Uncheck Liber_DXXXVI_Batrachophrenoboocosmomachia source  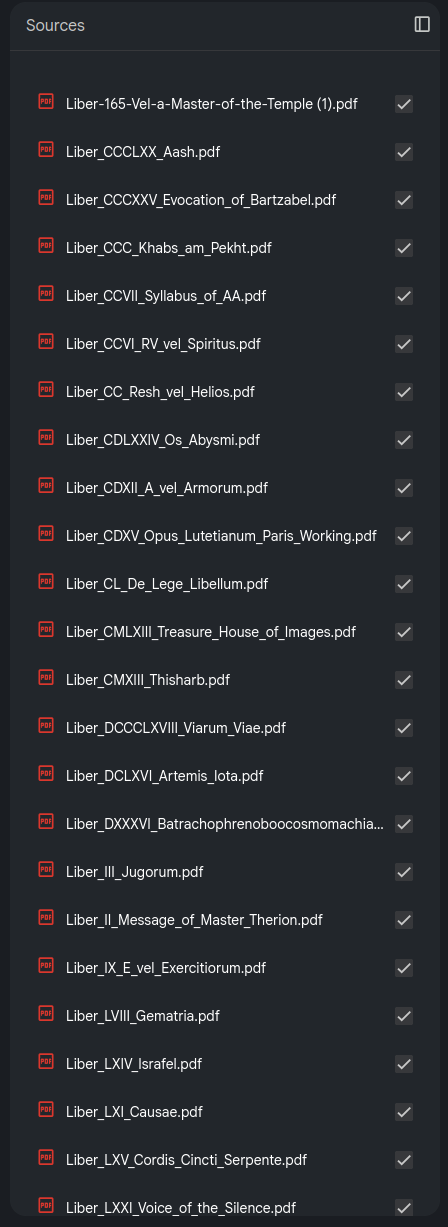404,824
